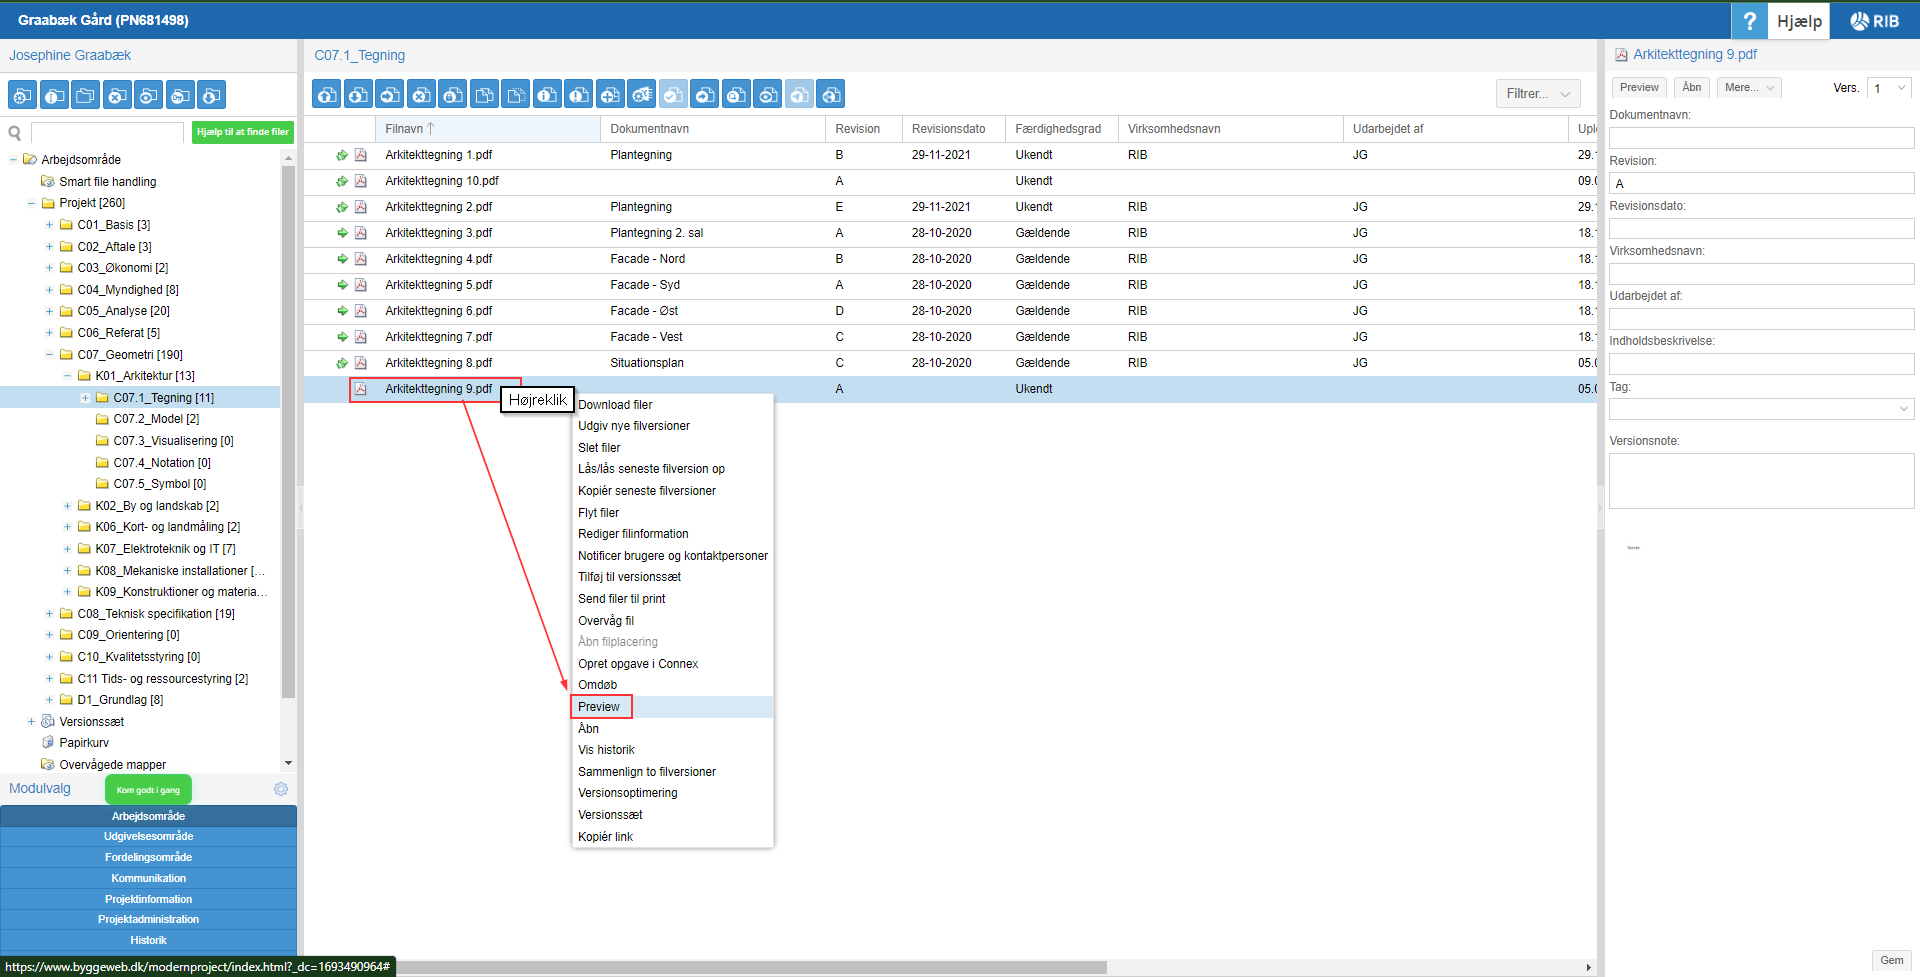Select the C07.2_Model folder

click(x=156, y=419)
